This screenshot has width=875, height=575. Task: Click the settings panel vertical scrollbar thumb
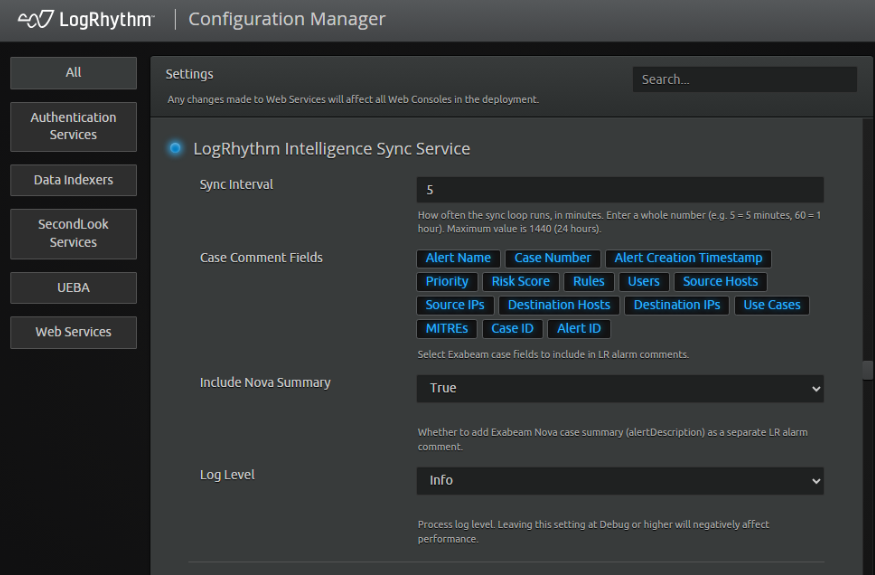[x=867, y=370]
